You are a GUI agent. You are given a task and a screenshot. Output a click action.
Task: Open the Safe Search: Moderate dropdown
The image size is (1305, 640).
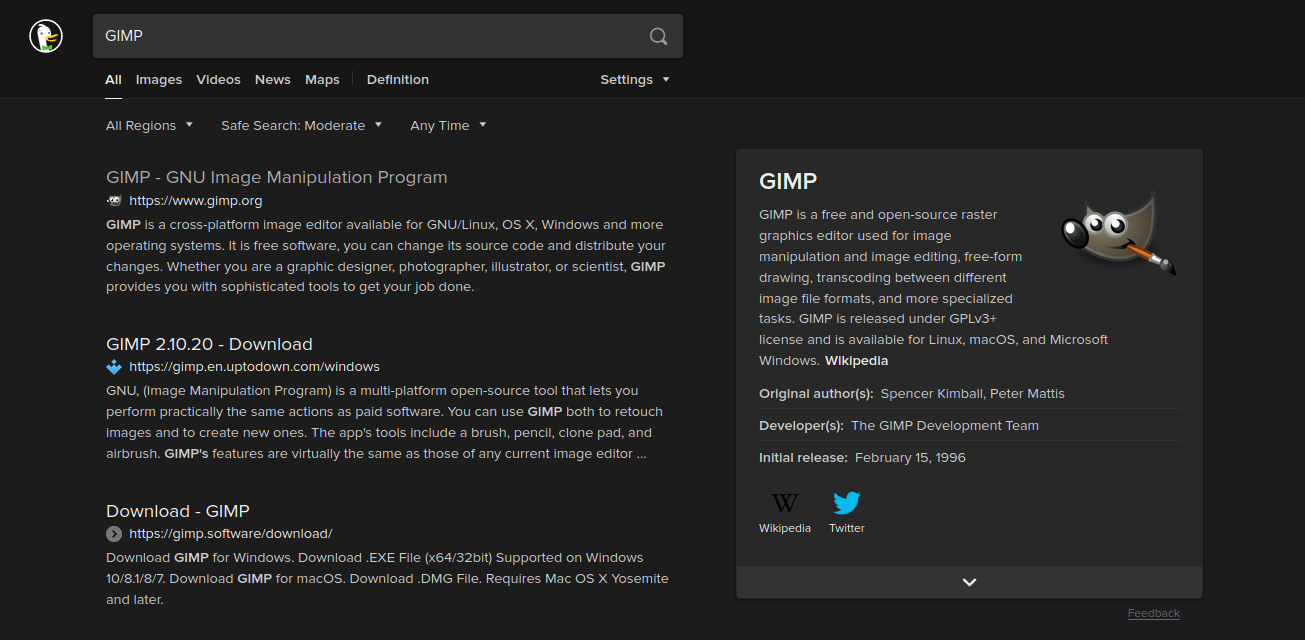point(301,126)
